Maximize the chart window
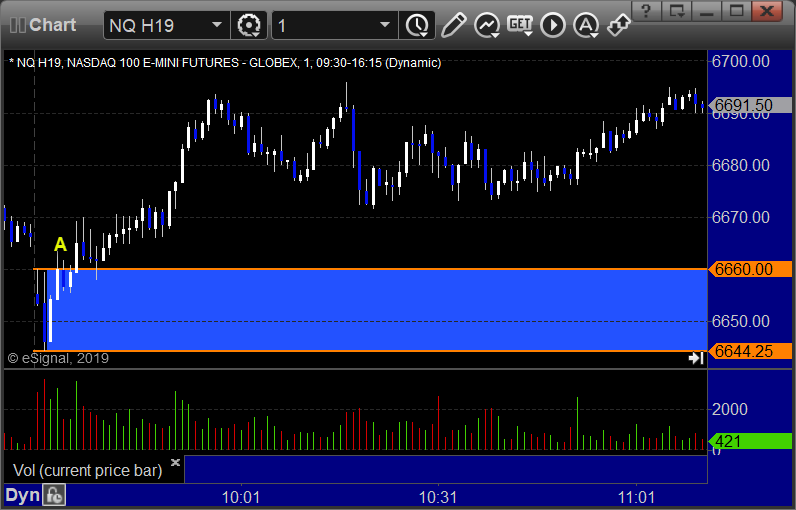This screenshot has width=796, height=510. (737, 10)
